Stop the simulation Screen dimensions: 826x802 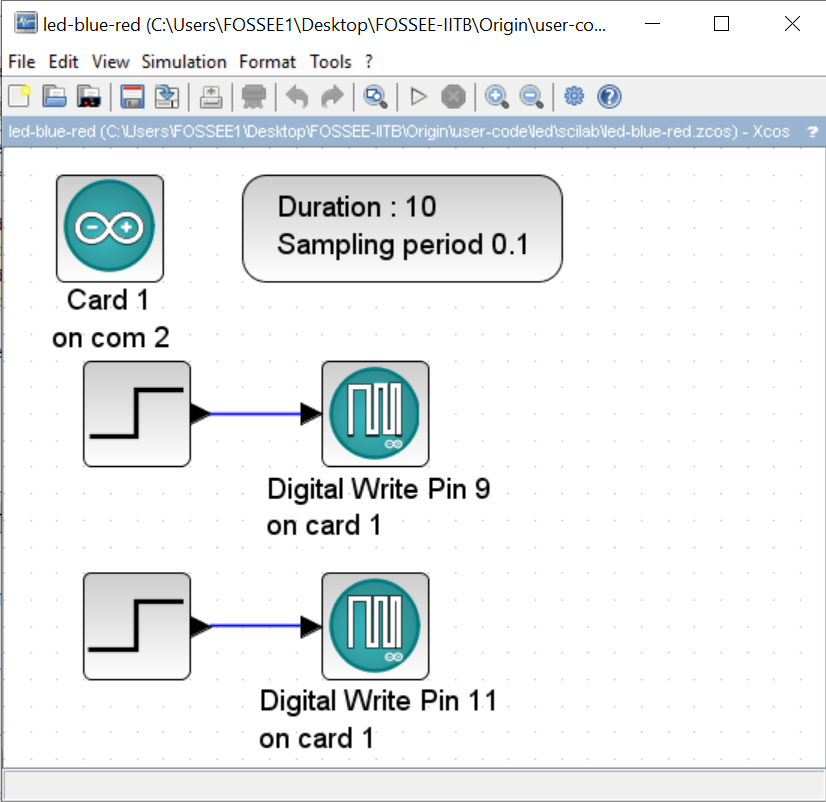coord(453,97)
